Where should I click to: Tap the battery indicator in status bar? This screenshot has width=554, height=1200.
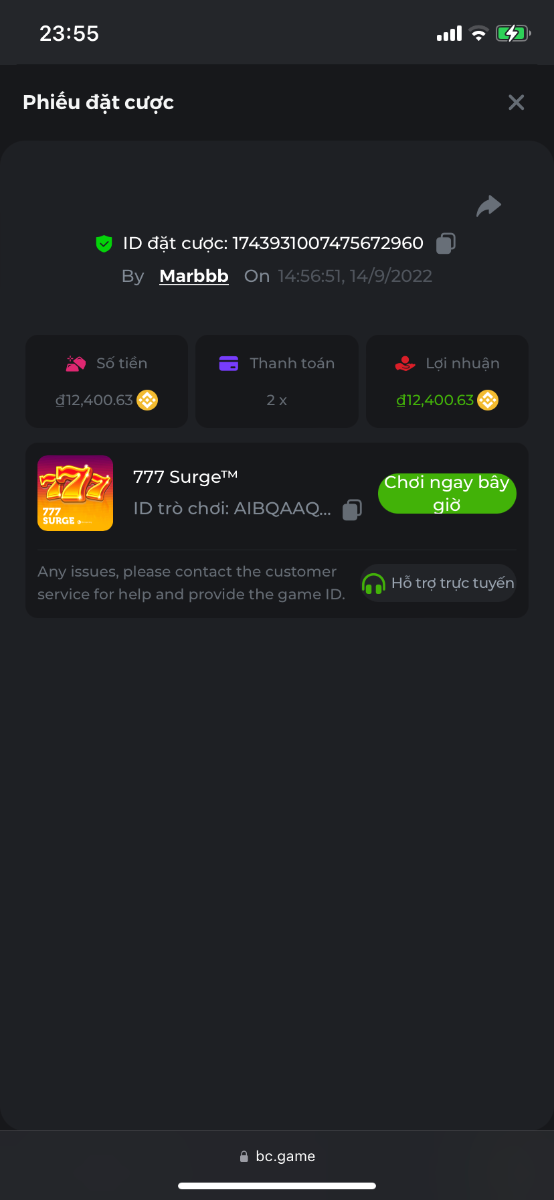(513, 33)
